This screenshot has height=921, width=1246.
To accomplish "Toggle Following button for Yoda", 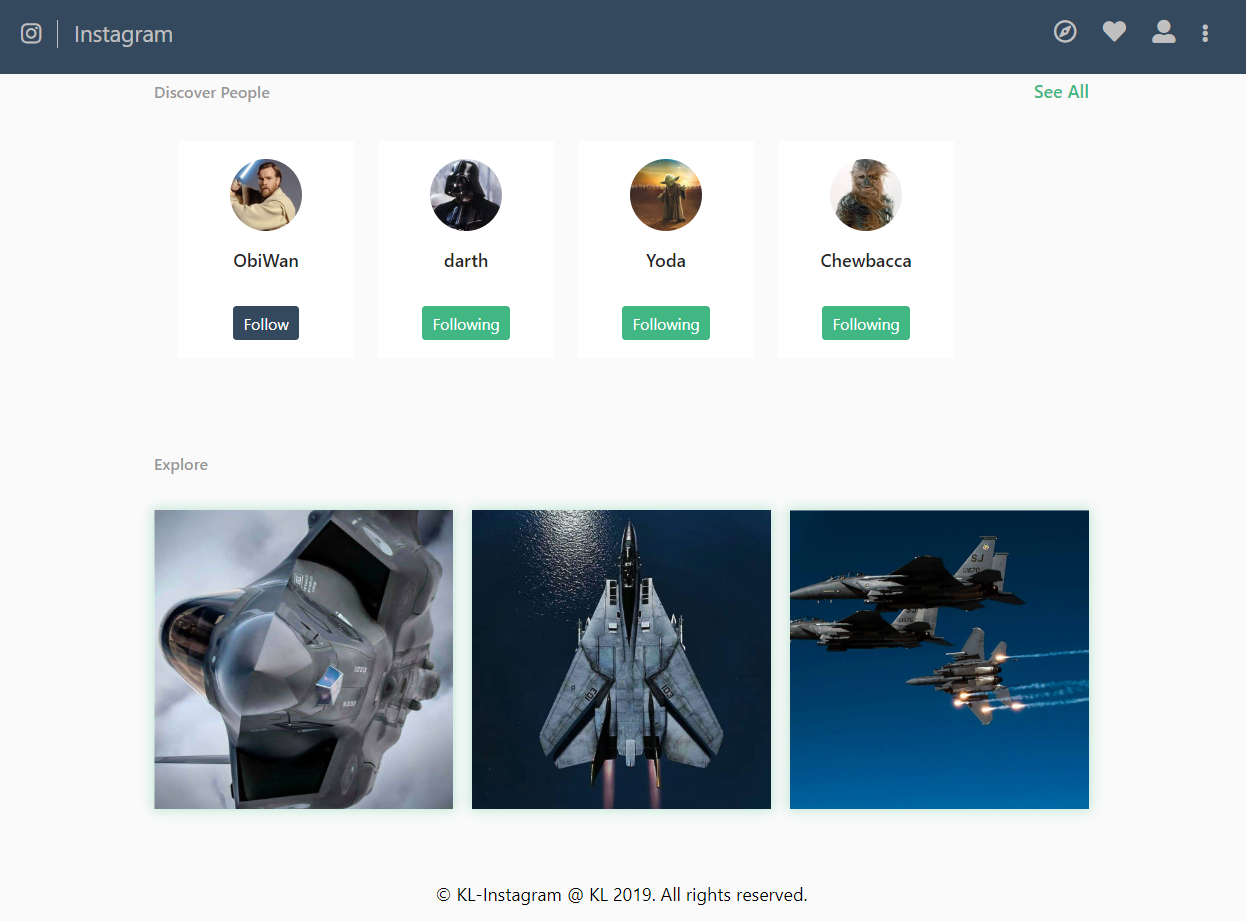I will click(666, 323).
